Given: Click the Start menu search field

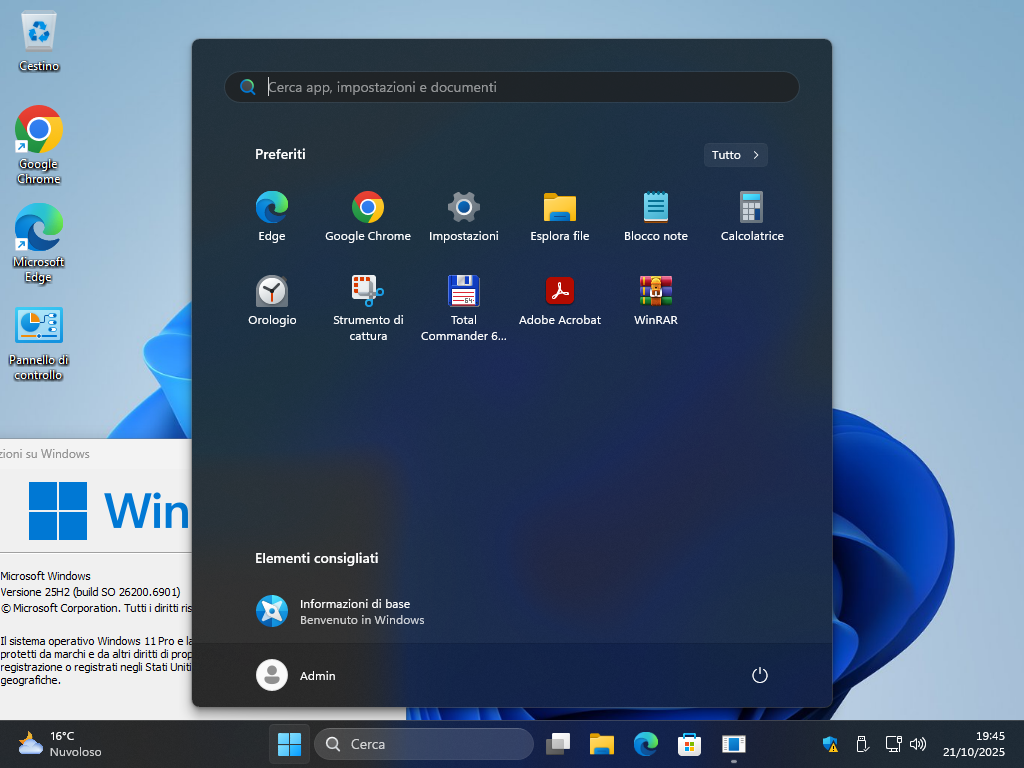Looking at the screenshot, I should pyautogui.click(x=511, y=87).
